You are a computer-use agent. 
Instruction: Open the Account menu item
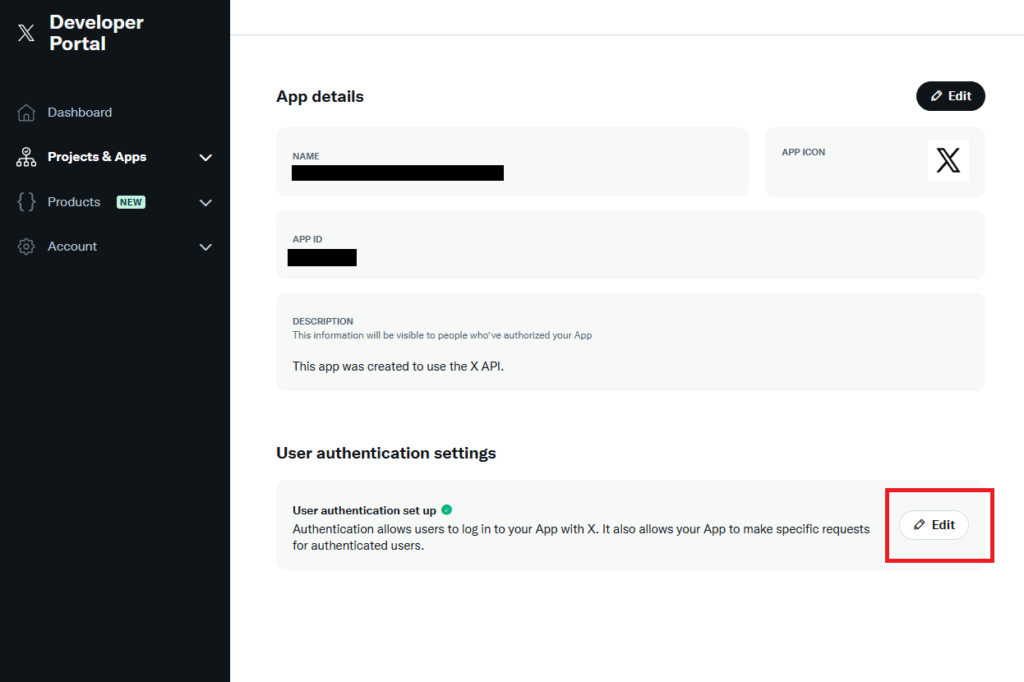click(x=72, y=247)
